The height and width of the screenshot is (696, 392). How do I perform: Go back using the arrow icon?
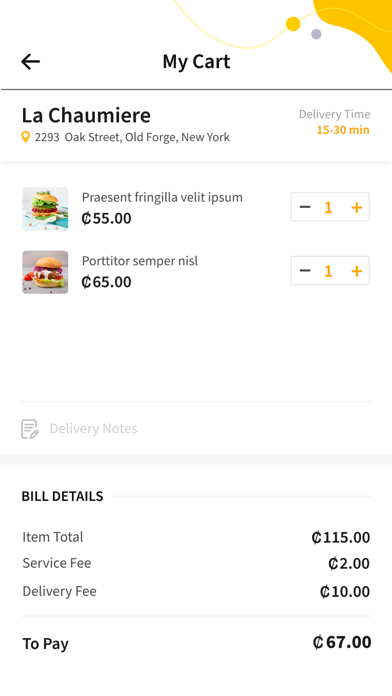click(x=31, y=62)
